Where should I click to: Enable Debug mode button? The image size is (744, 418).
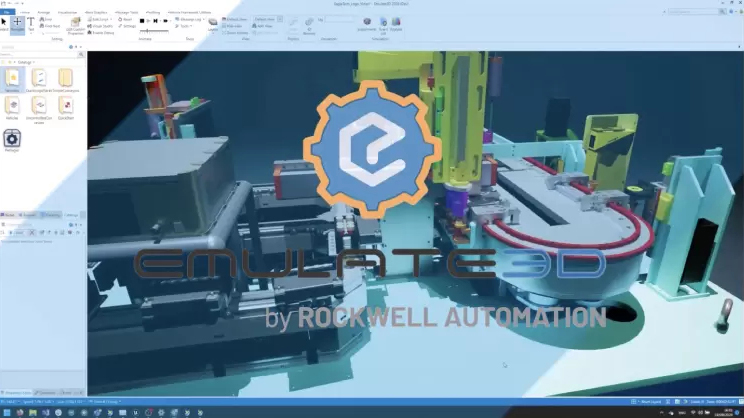click(101, 33)
